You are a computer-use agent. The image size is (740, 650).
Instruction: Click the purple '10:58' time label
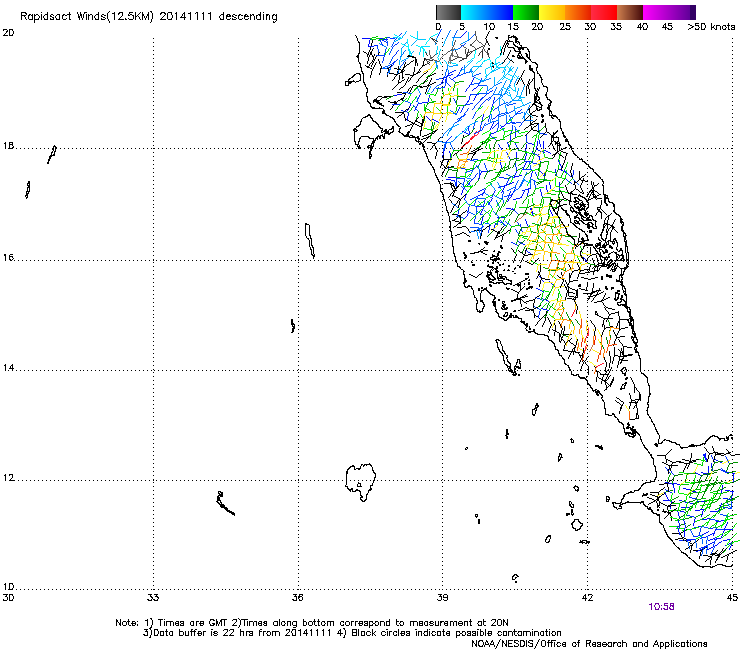661,607
